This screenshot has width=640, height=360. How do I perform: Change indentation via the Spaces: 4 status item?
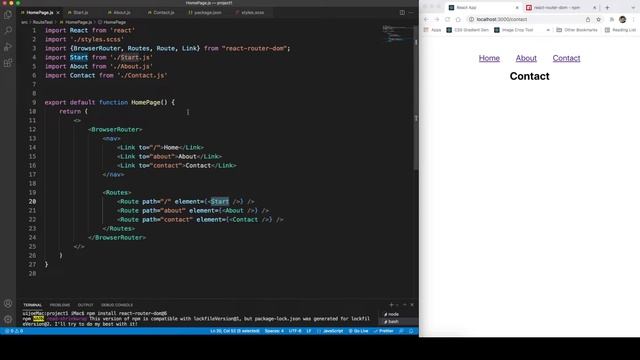[x=274, y=331]
